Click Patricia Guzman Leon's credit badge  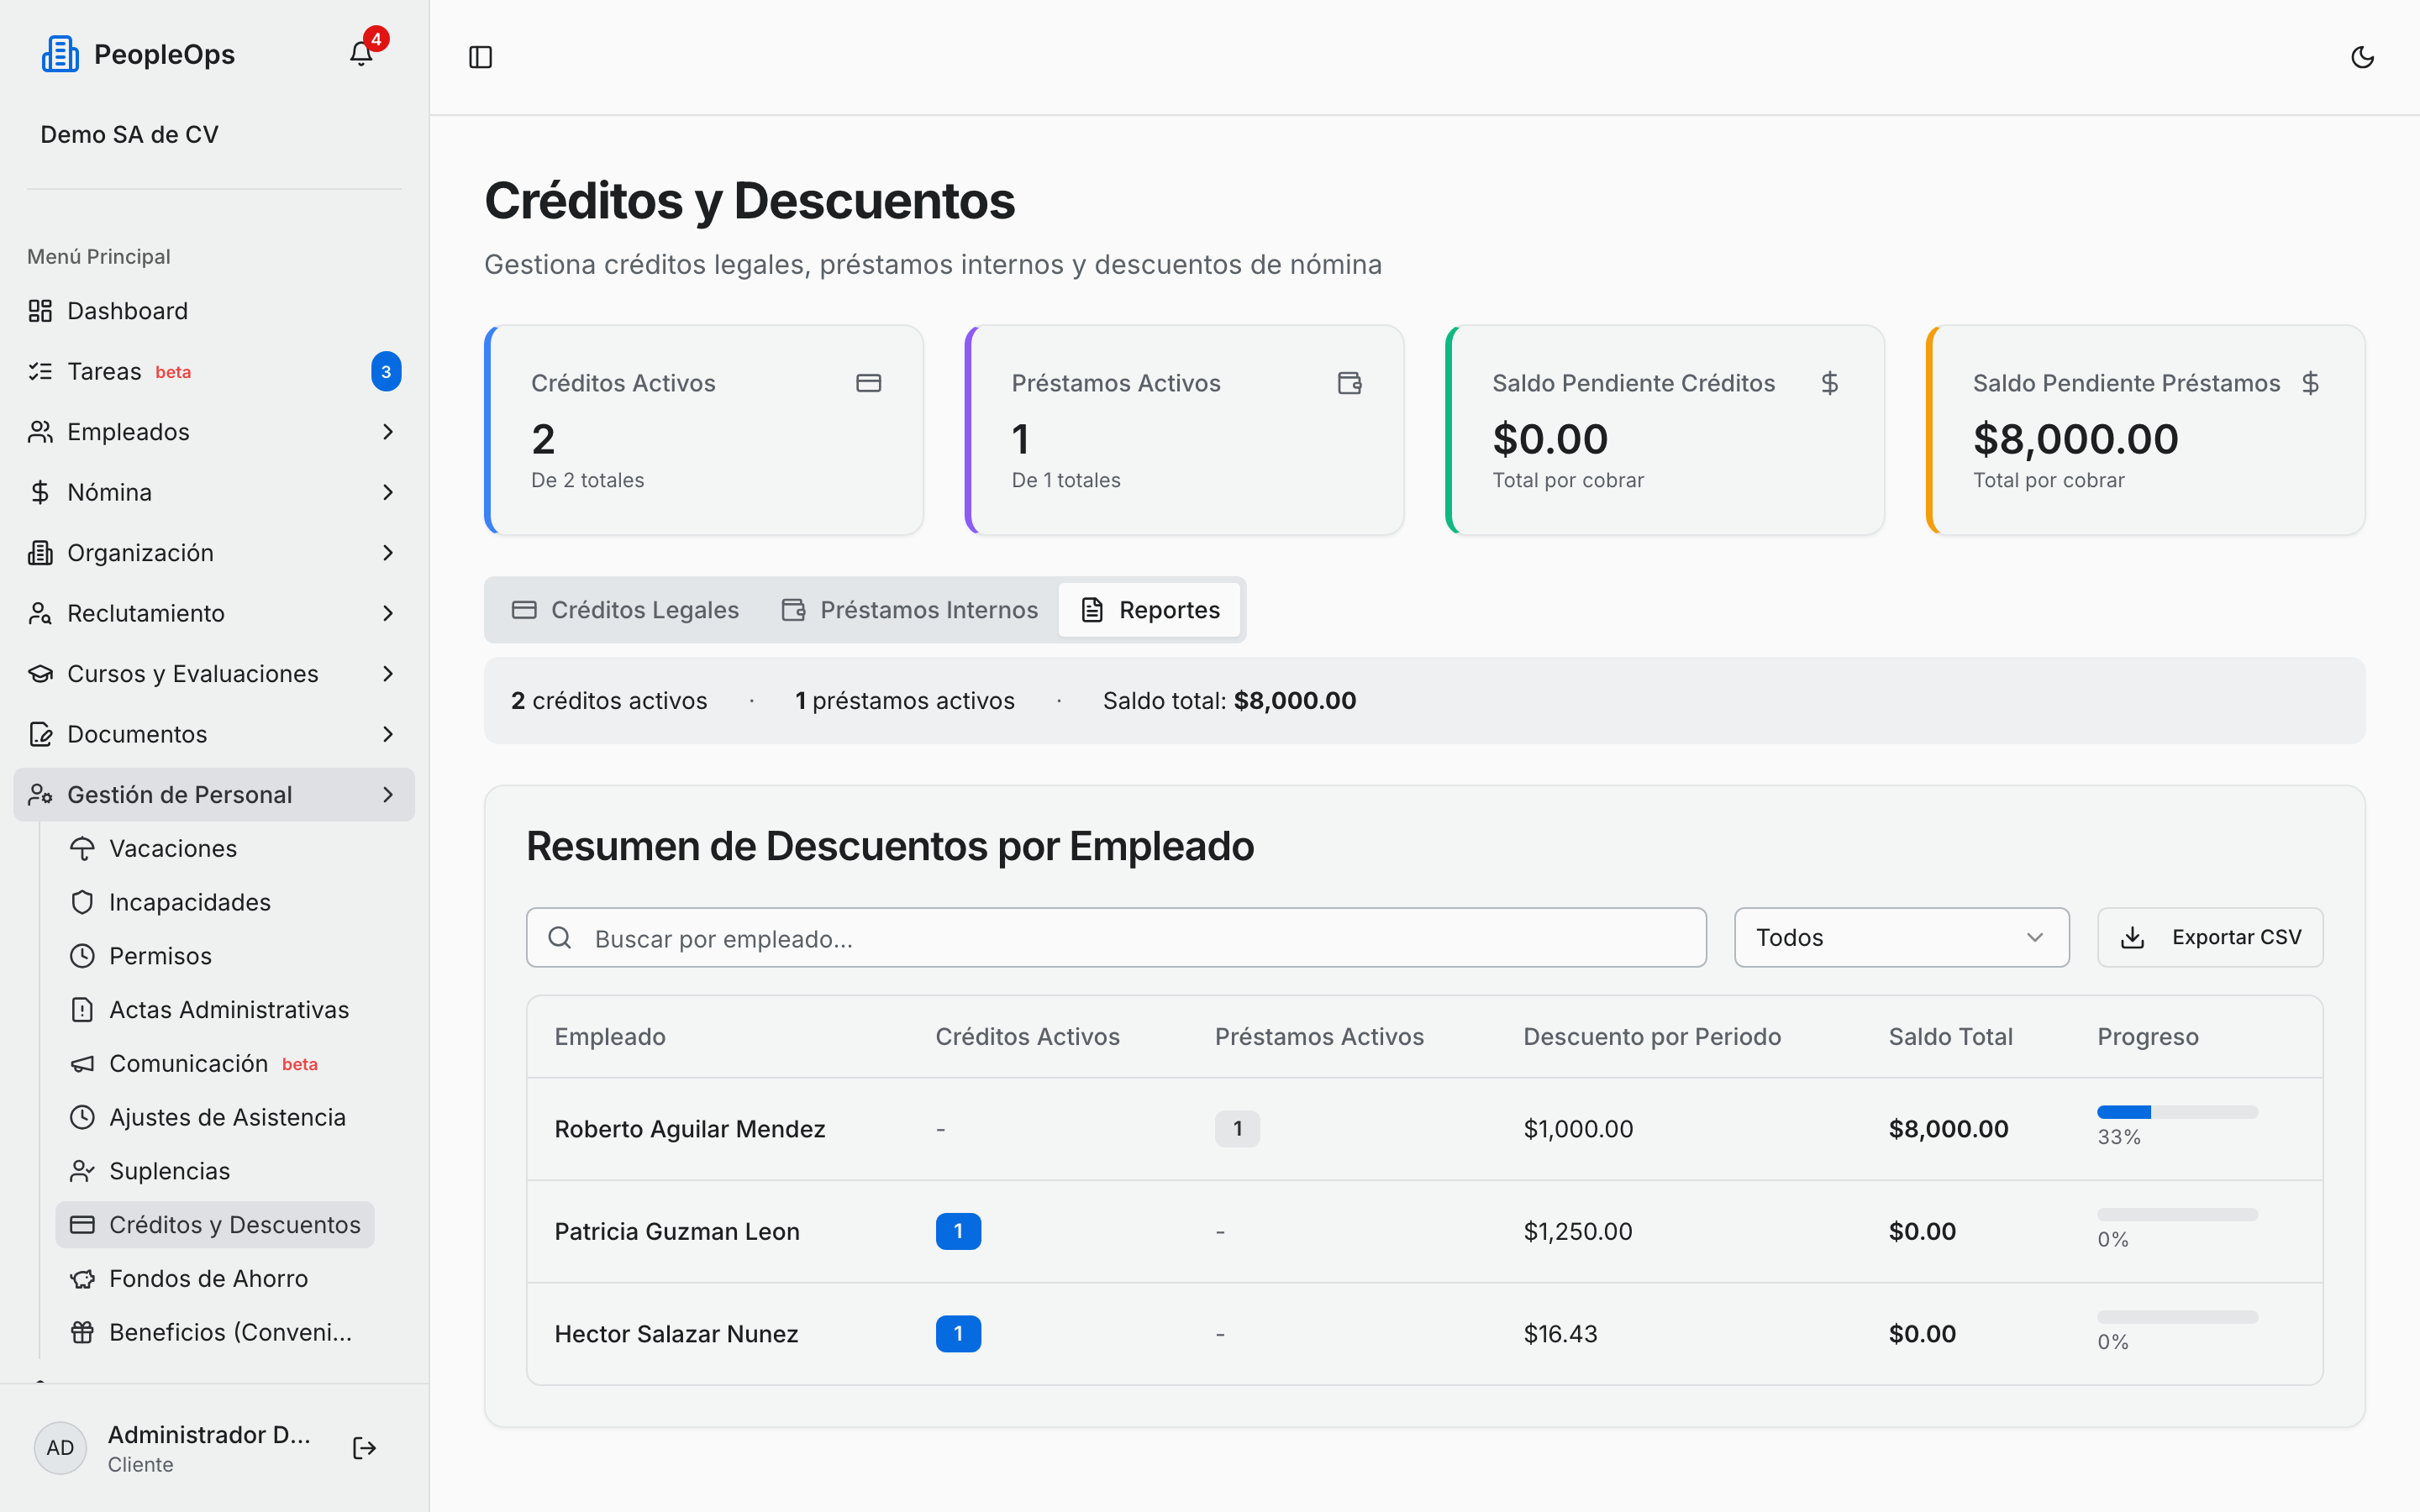tap(958, 1231)
